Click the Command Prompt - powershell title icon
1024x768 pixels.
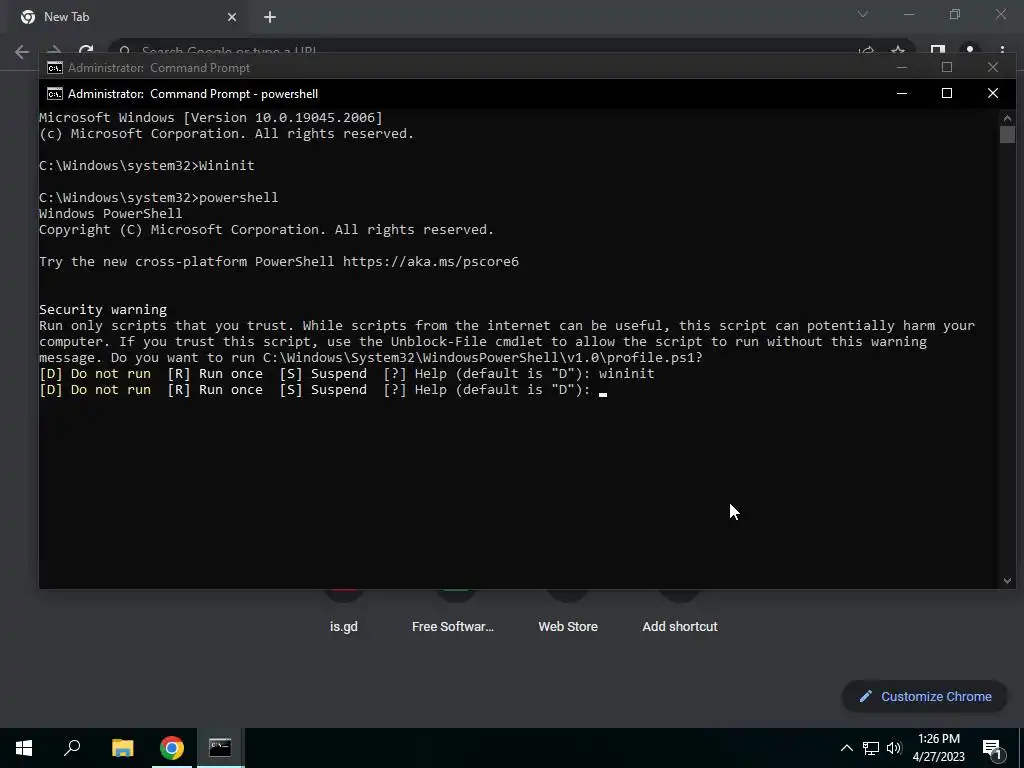55,93
